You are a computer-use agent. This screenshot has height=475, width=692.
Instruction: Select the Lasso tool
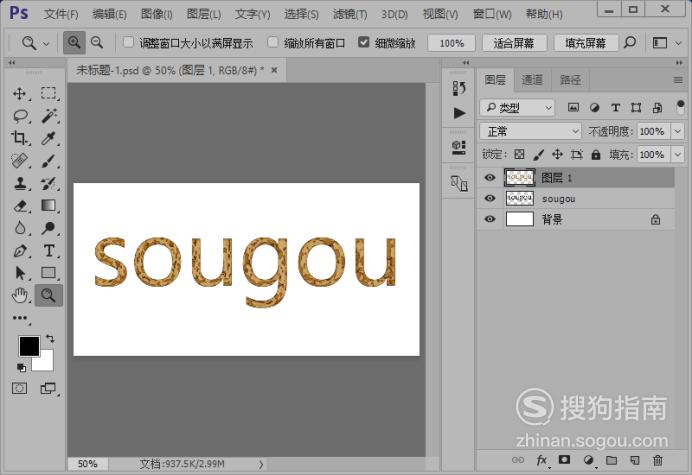click(20, 116)
